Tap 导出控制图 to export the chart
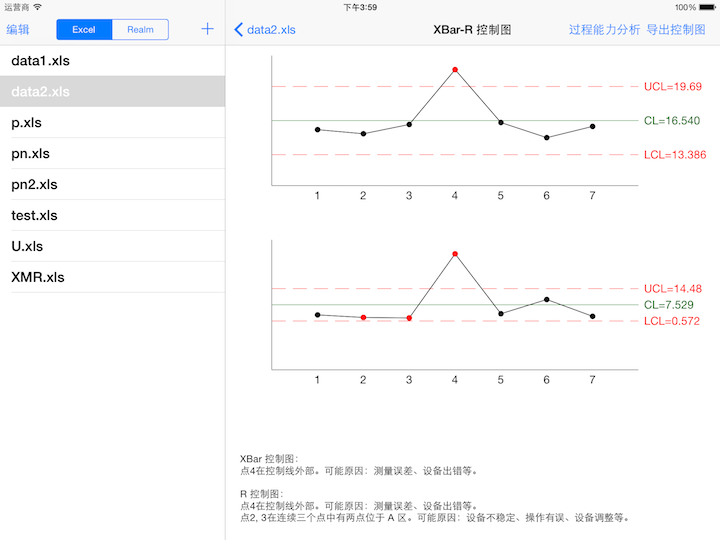This screenshot has height=540, width=720. point(676,30)
